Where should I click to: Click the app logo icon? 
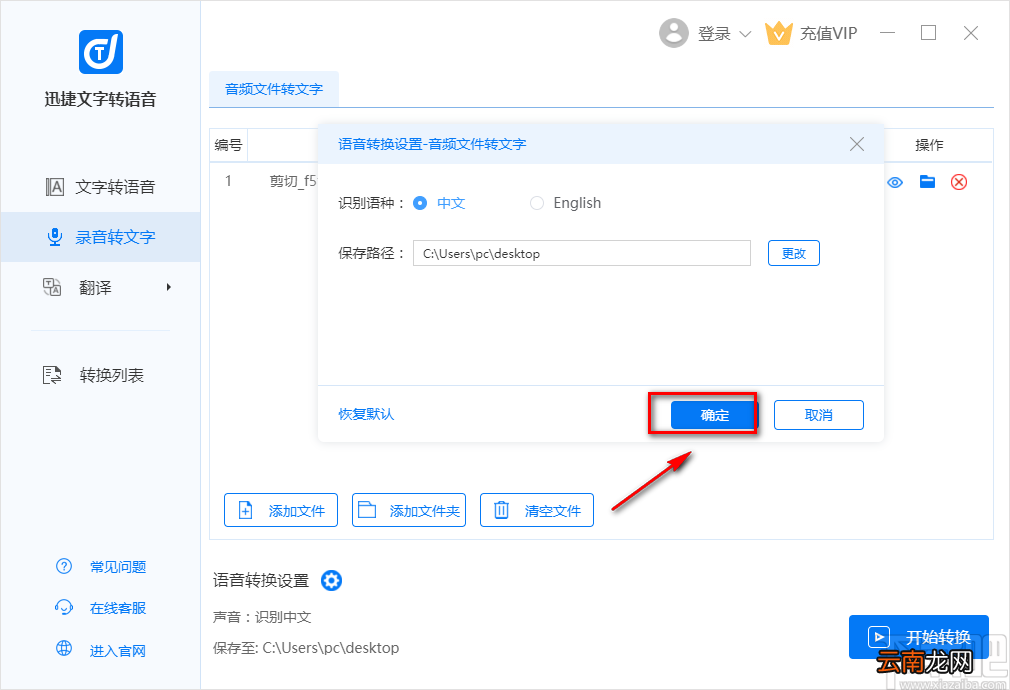click(x=101, y=52)
